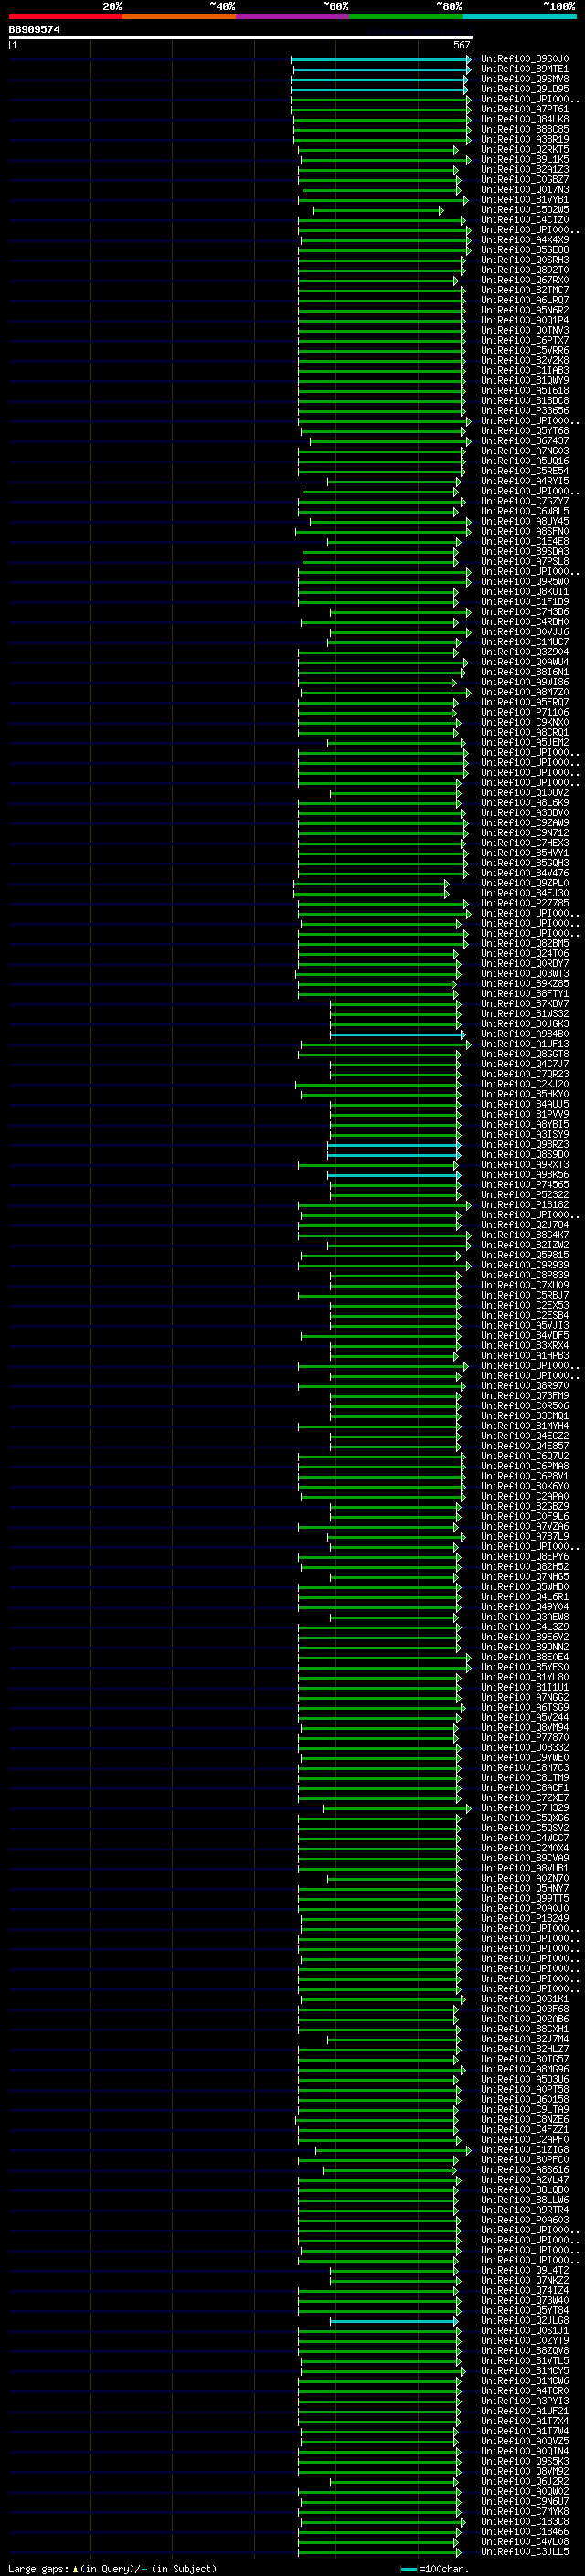The image size is (585, 2576).
Task: Select the UniRef100_A9BK56 entry
Action: (525, 1174)
